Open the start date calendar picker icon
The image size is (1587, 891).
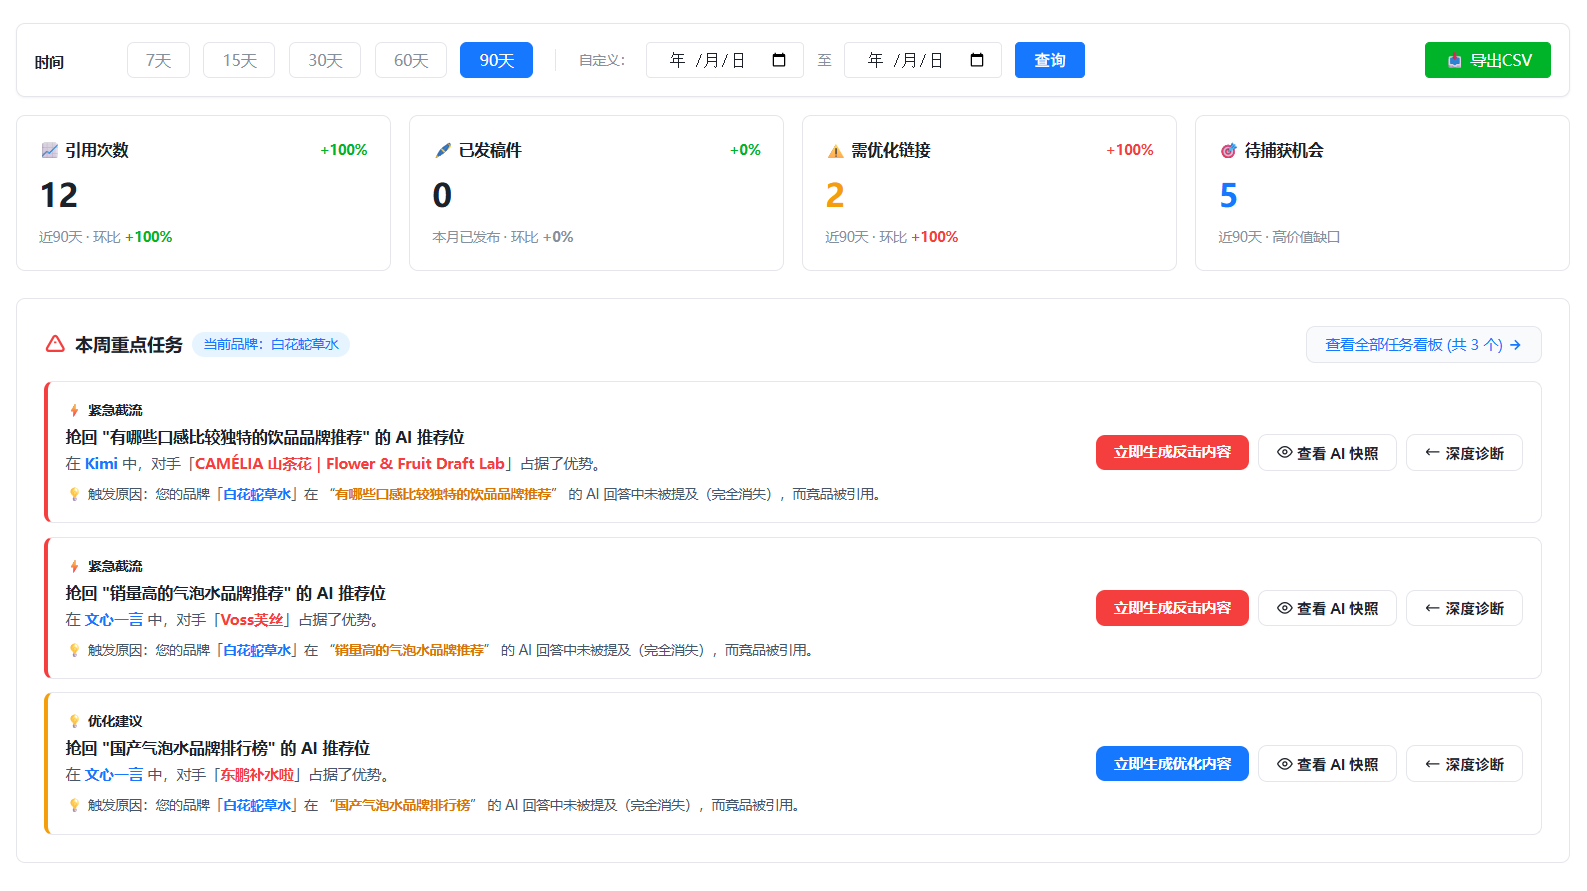[779, 60]
